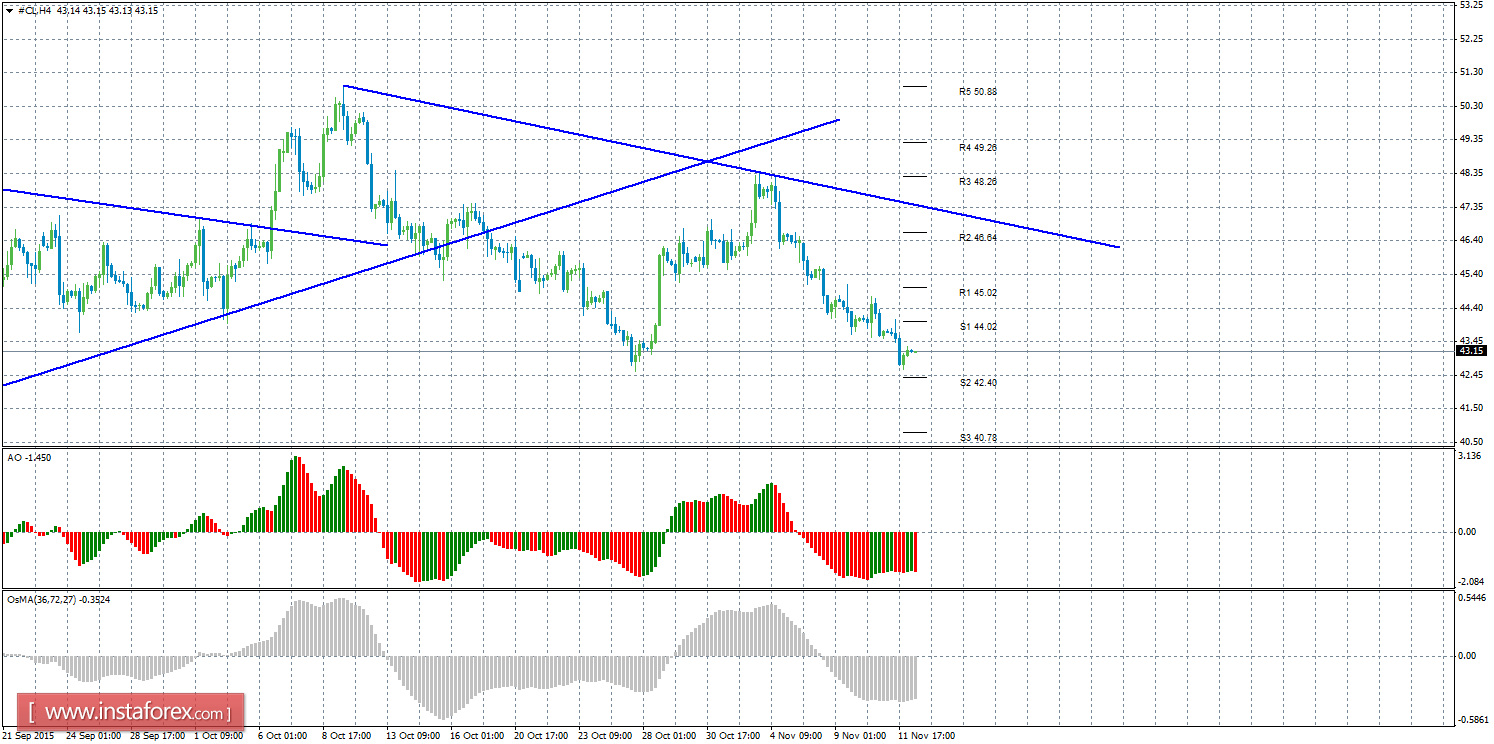Click the 41.50 price axis value
Screen dimensions: 1494x744
coord(1470,408)
